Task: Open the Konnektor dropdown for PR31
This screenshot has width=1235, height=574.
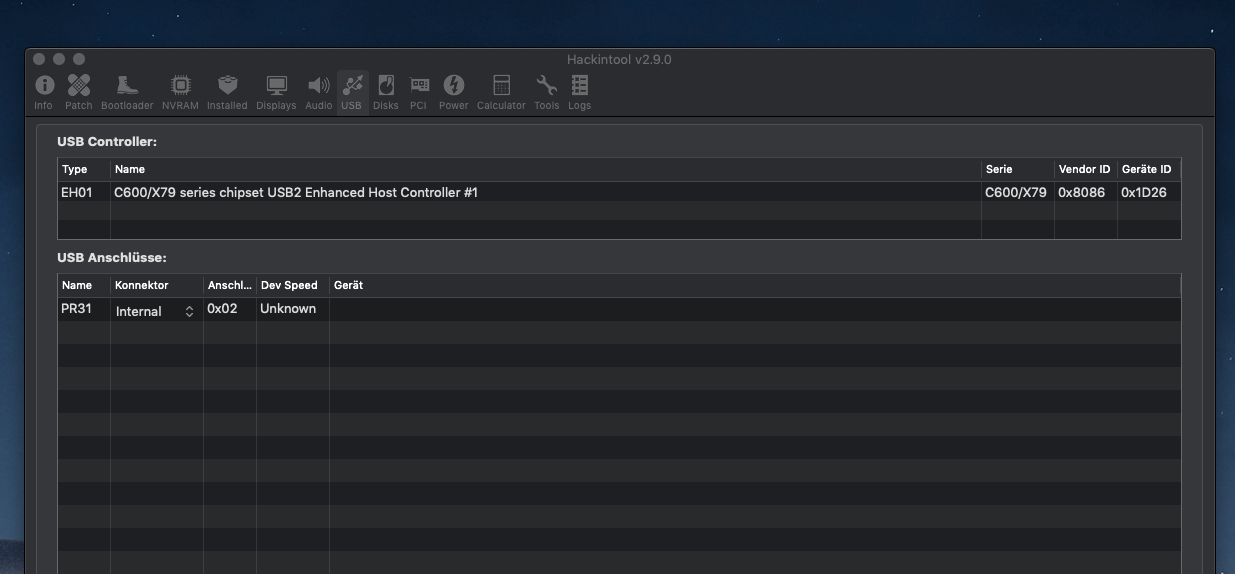Action: click(155, 311)
